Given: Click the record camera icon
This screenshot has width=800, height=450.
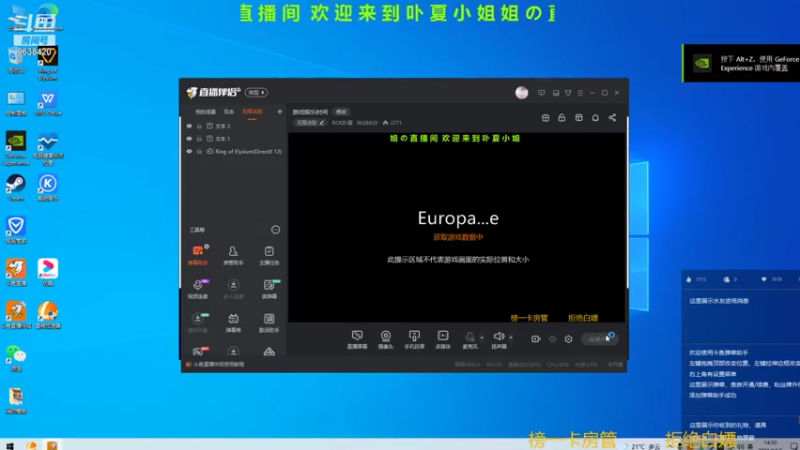Looking at the screenshot, I should tap(536, 339).
